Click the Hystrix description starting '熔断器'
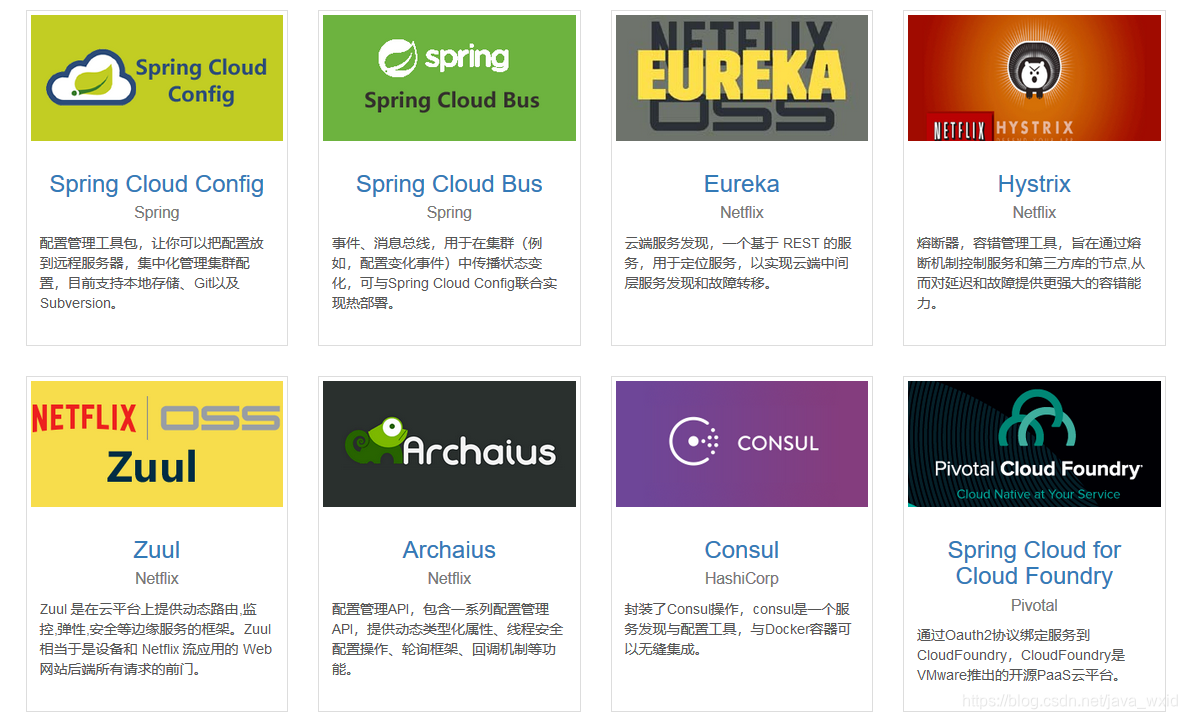The height and width of the screenshot is (719, 1187). tap(1030, 273)
